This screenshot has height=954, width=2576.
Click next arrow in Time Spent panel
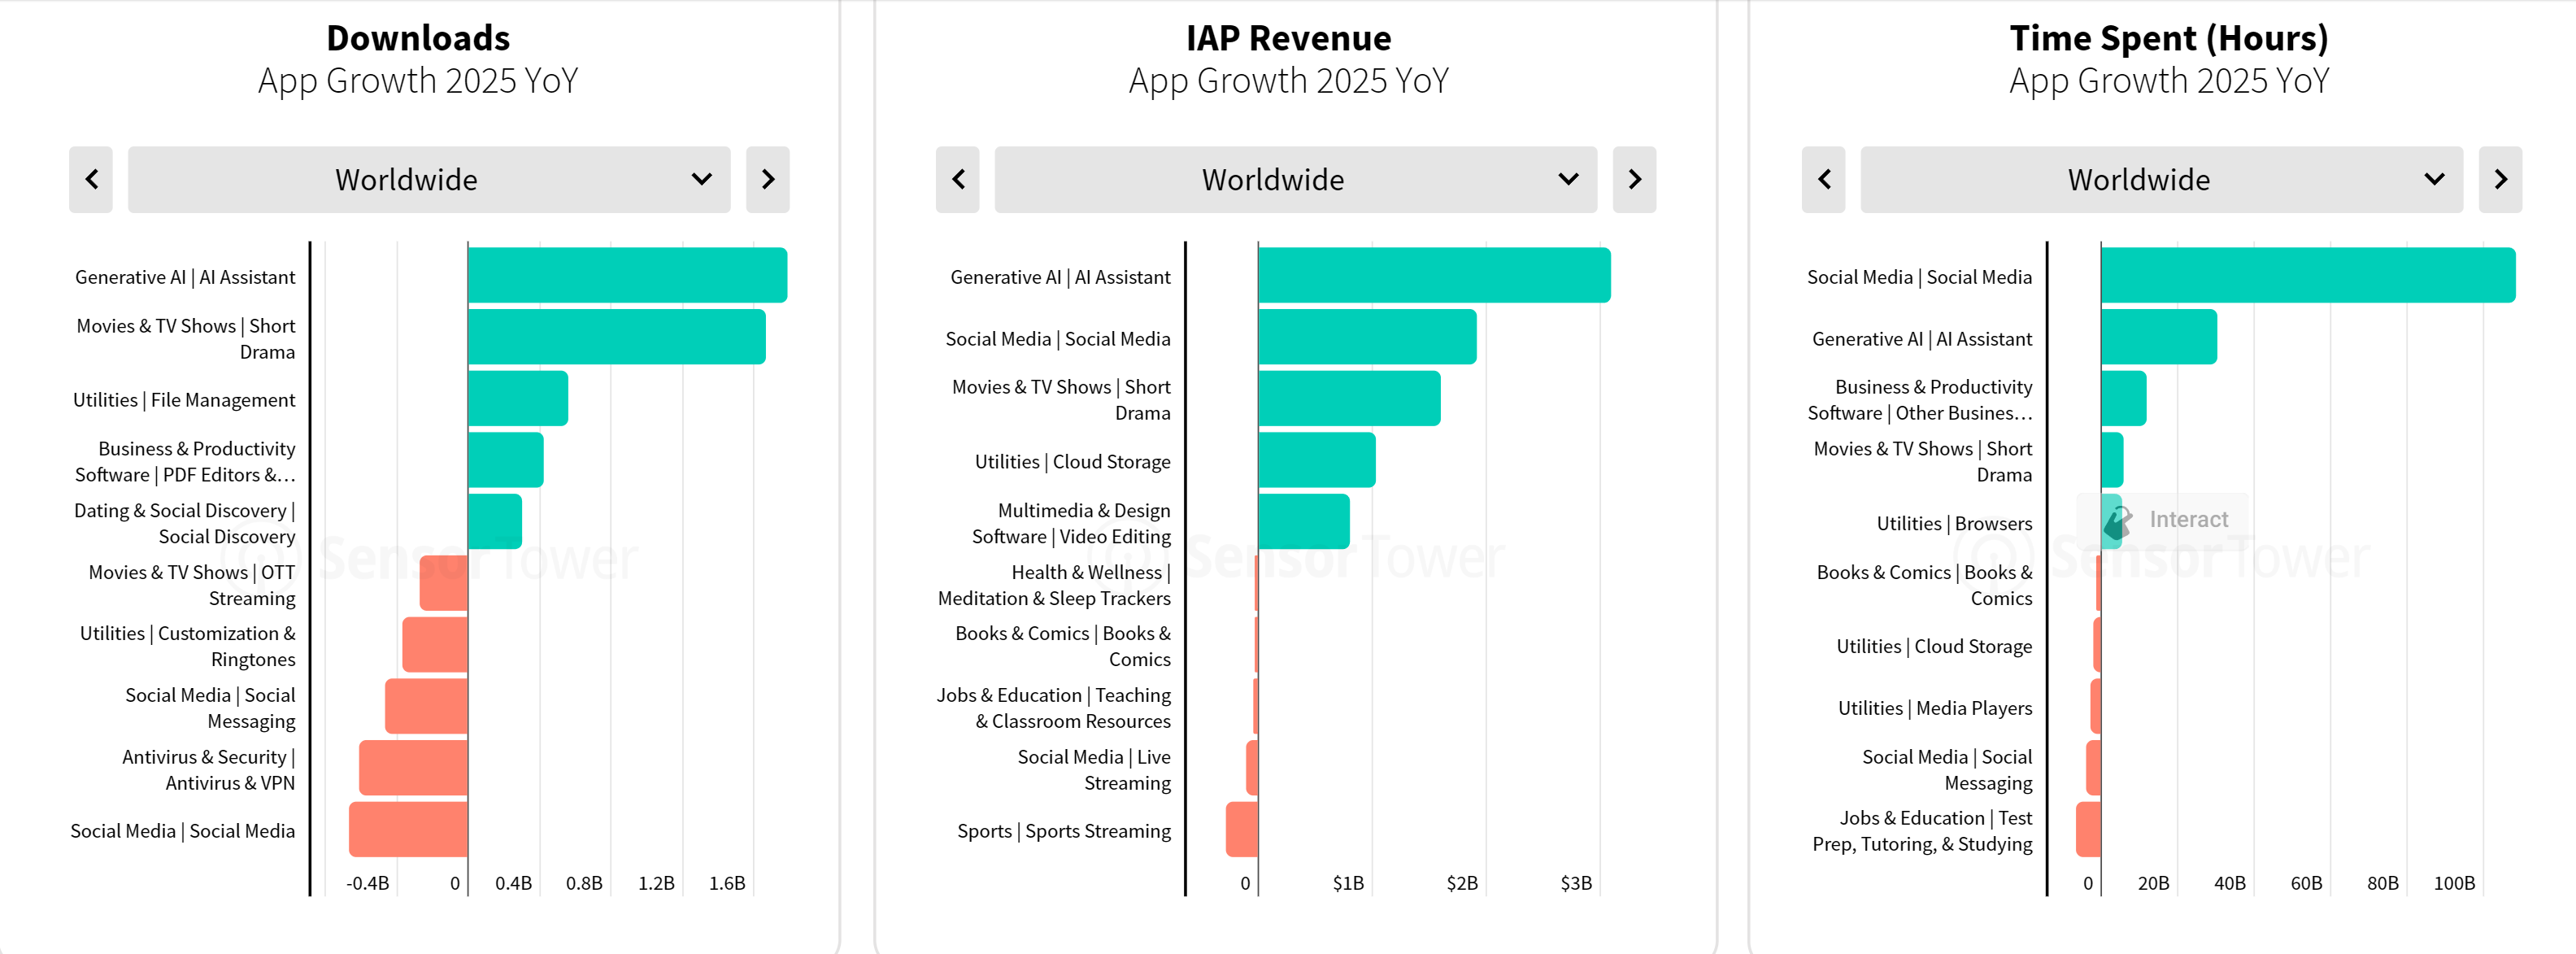point(2500,180)
